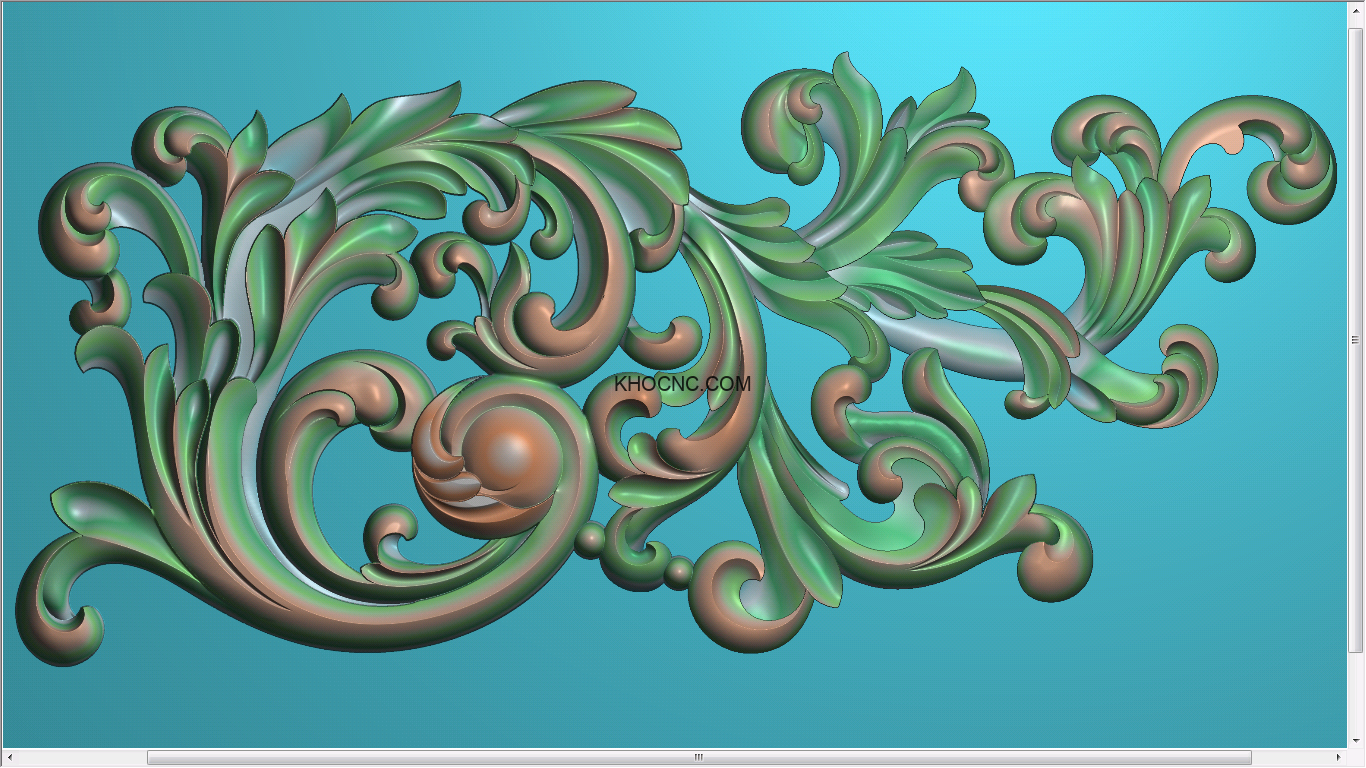Click the KHOCNC.COM watermark text

[x=683, y=384]
